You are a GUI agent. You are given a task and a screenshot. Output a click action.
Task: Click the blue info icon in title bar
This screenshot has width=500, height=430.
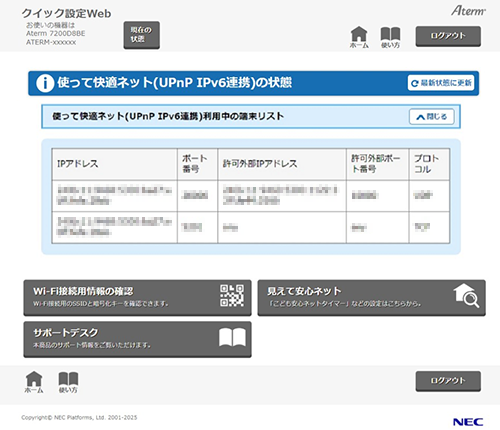pyautogui.click(x=45, y=83)
